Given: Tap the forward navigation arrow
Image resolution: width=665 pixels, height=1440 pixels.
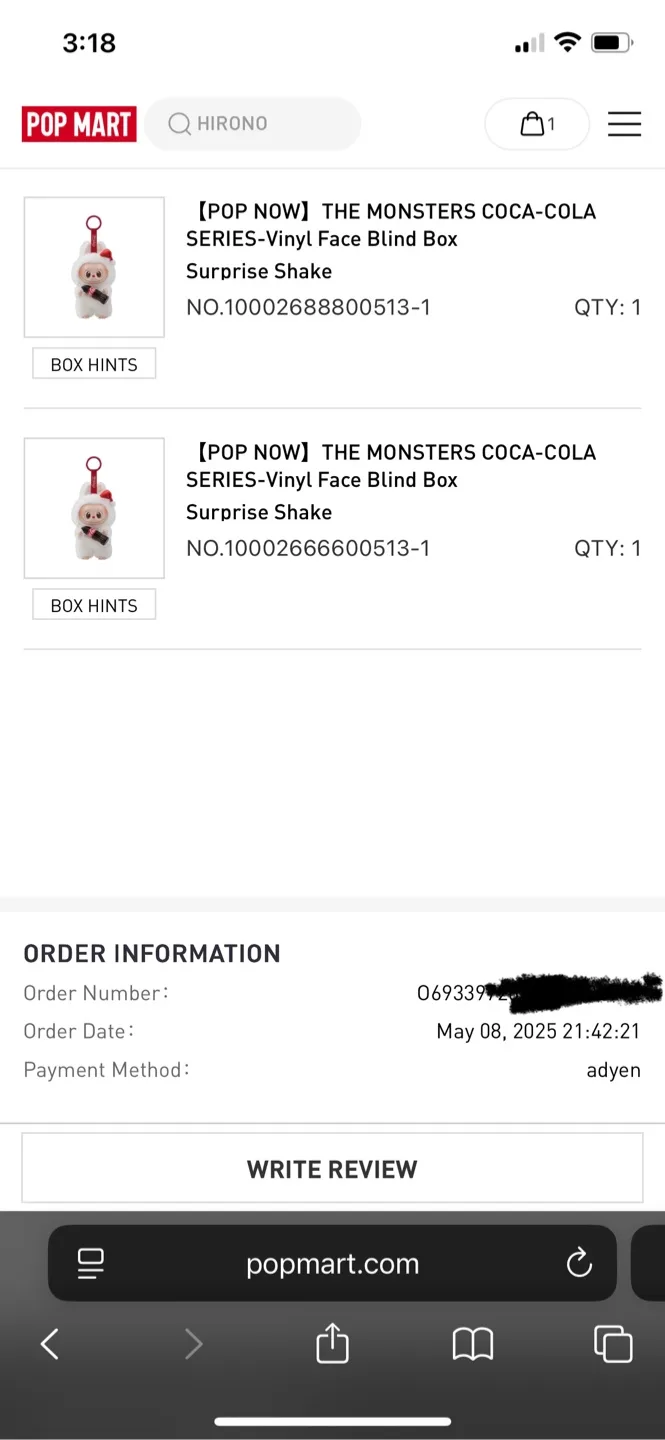Looking at the screenshot, I should tap(193, 1343).
